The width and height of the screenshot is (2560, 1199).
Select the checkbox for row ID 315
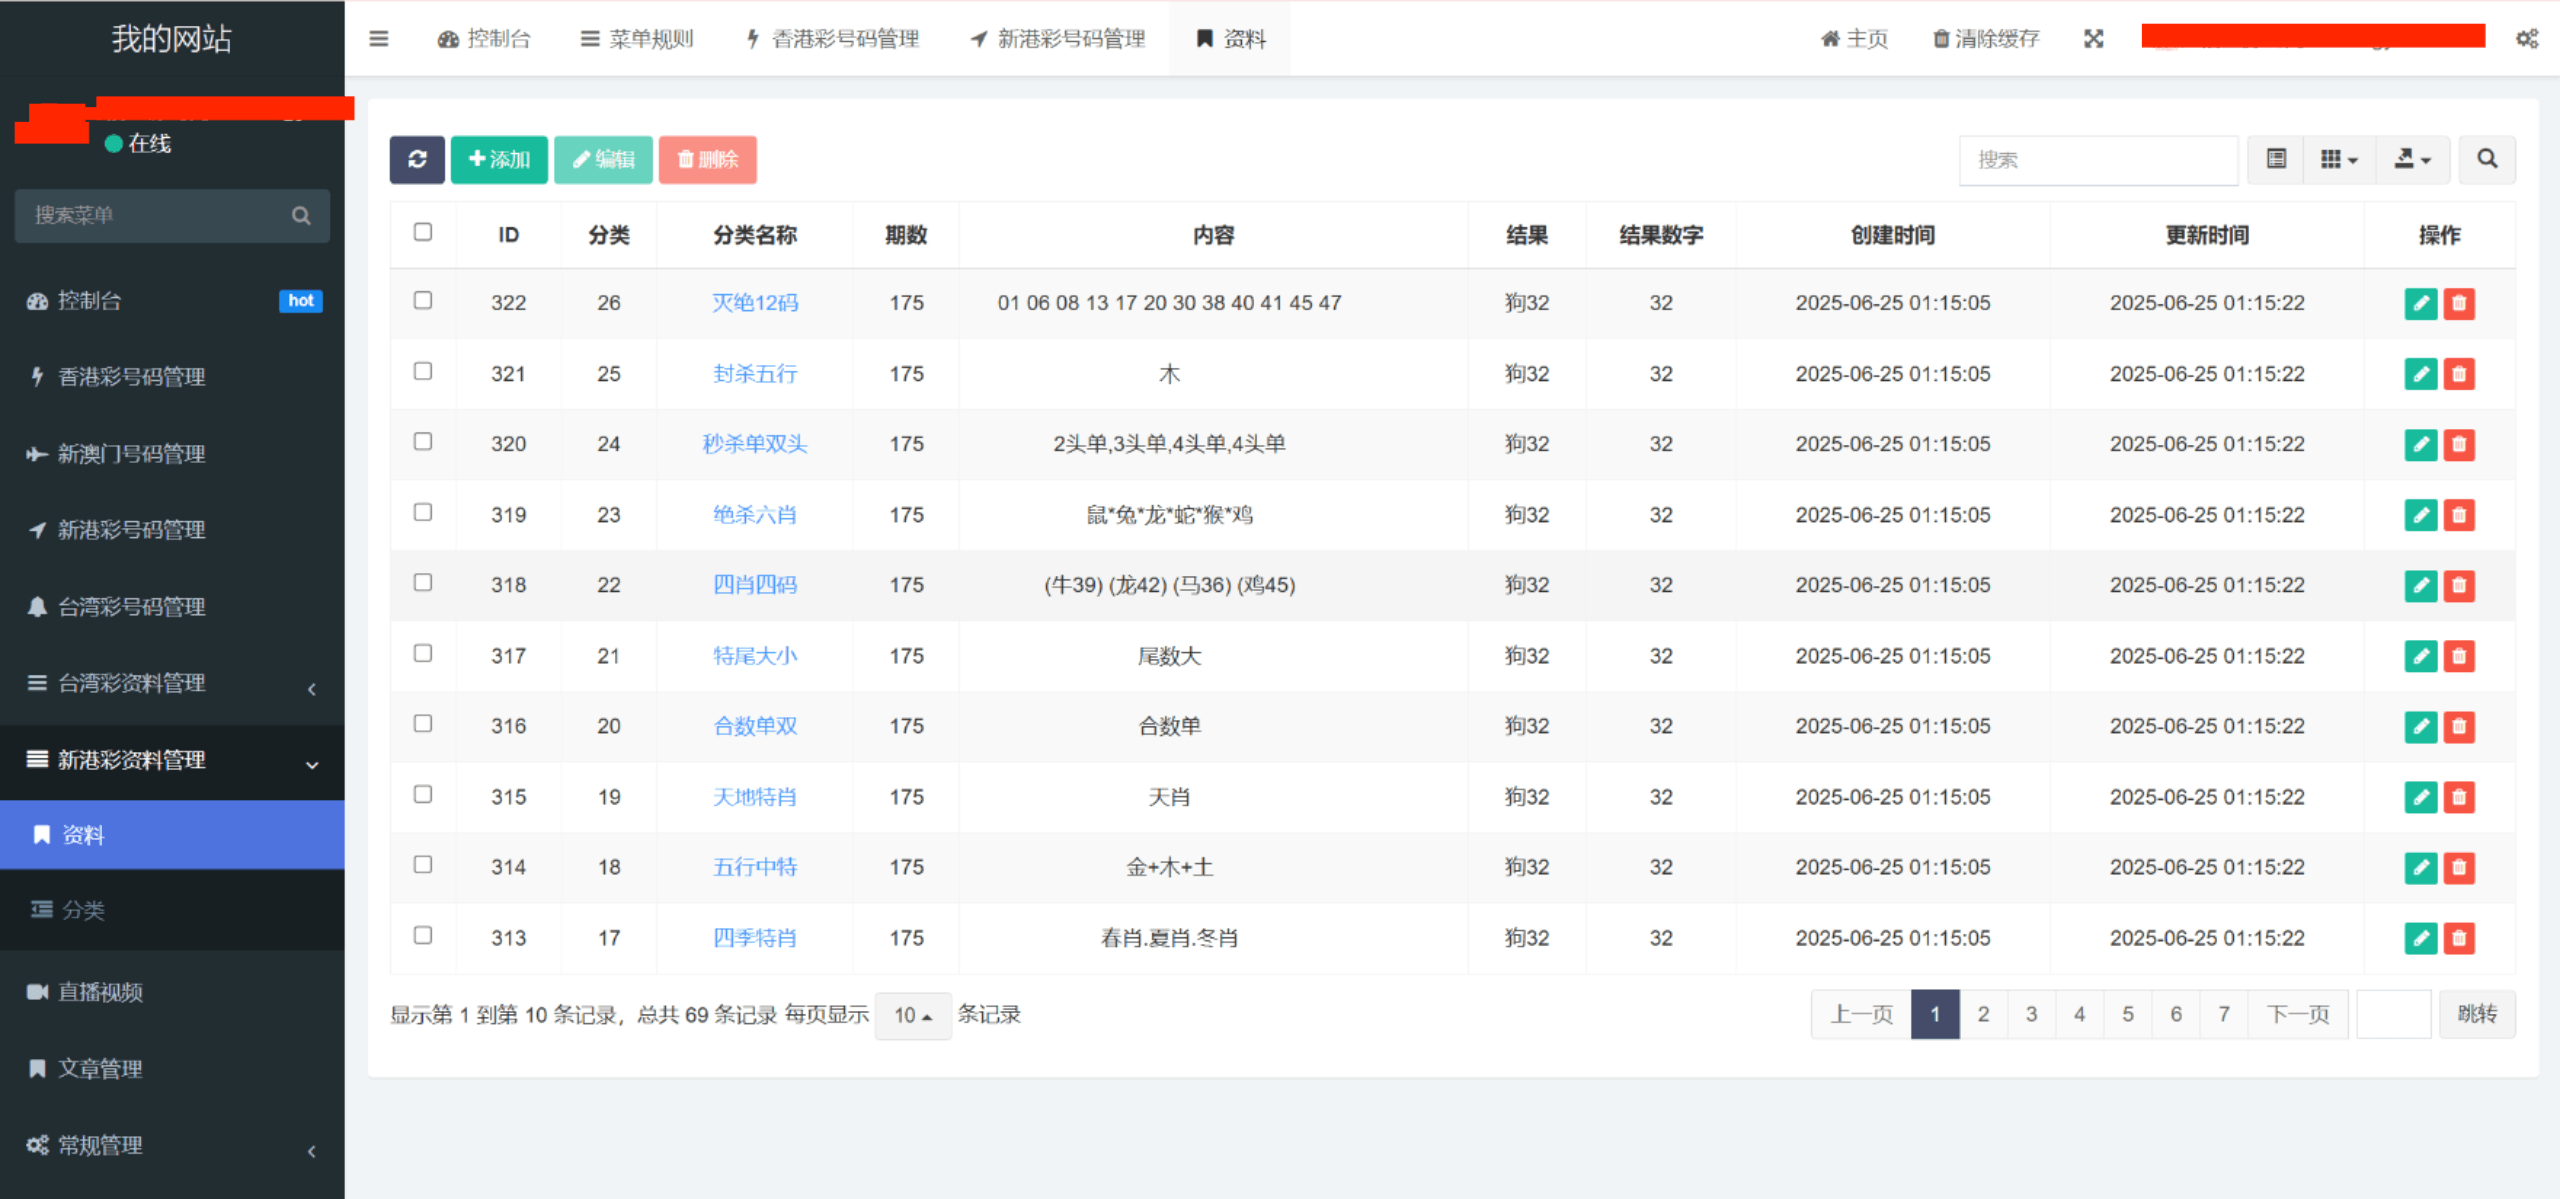tap(423, 795)
